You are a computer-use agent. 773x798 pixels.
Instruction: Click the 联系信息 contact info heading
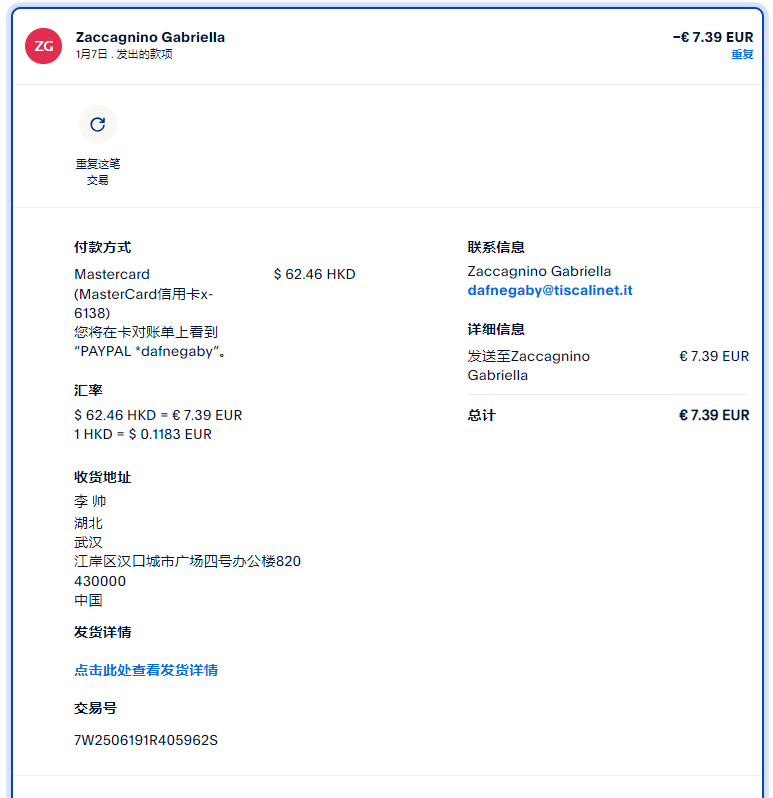(x=495, y=247)
